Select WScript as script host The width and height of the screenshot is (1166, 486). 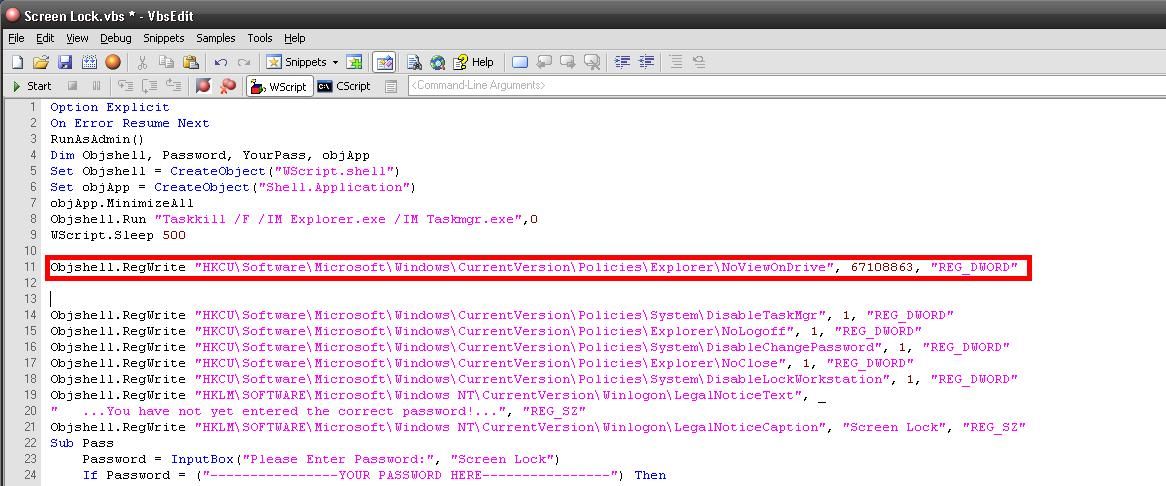pos(280,86)
